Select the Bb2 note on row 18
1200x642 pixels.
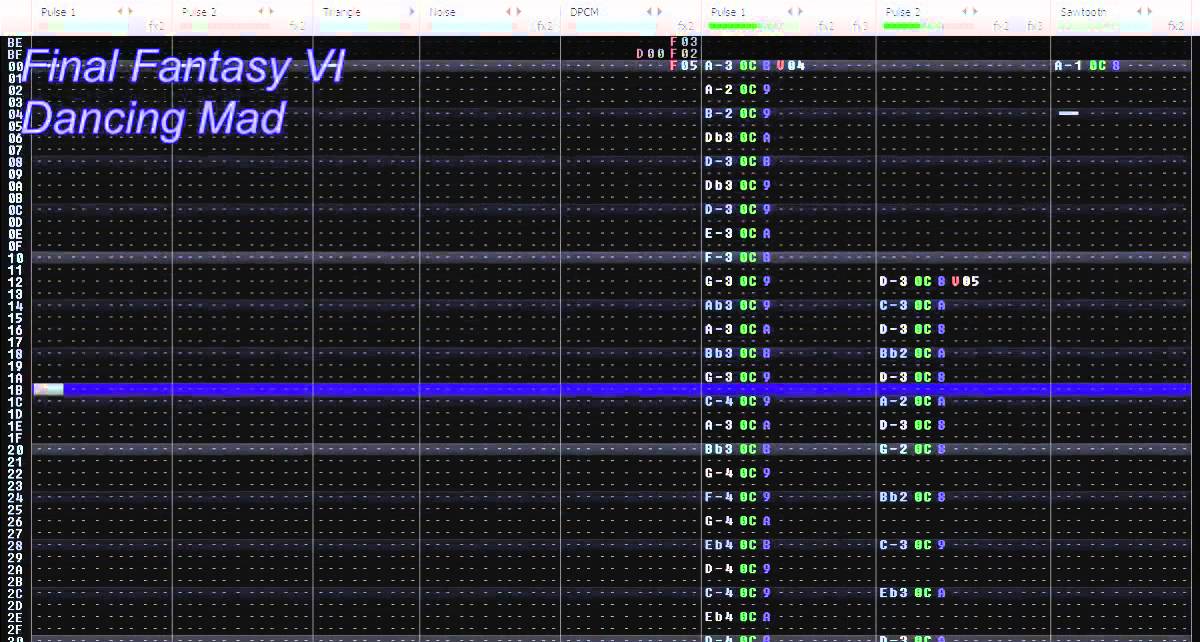(894, 353)
